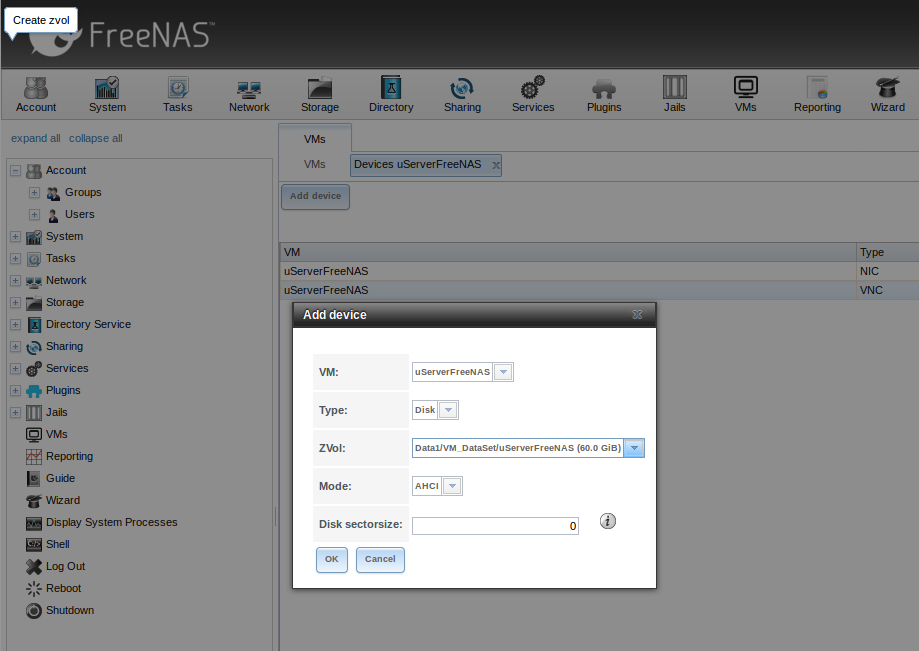
Task: Open Shell in the sidebar tree
Action: pyautogui.click(x=47, y=544)
